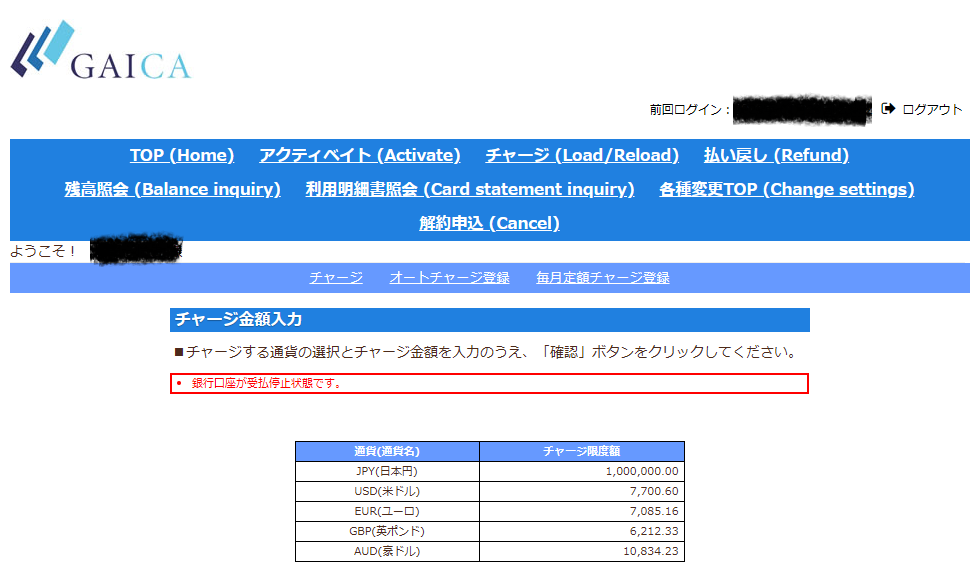
Task: Click the ようこそ！ greeting text
Action: click(42, 251)
